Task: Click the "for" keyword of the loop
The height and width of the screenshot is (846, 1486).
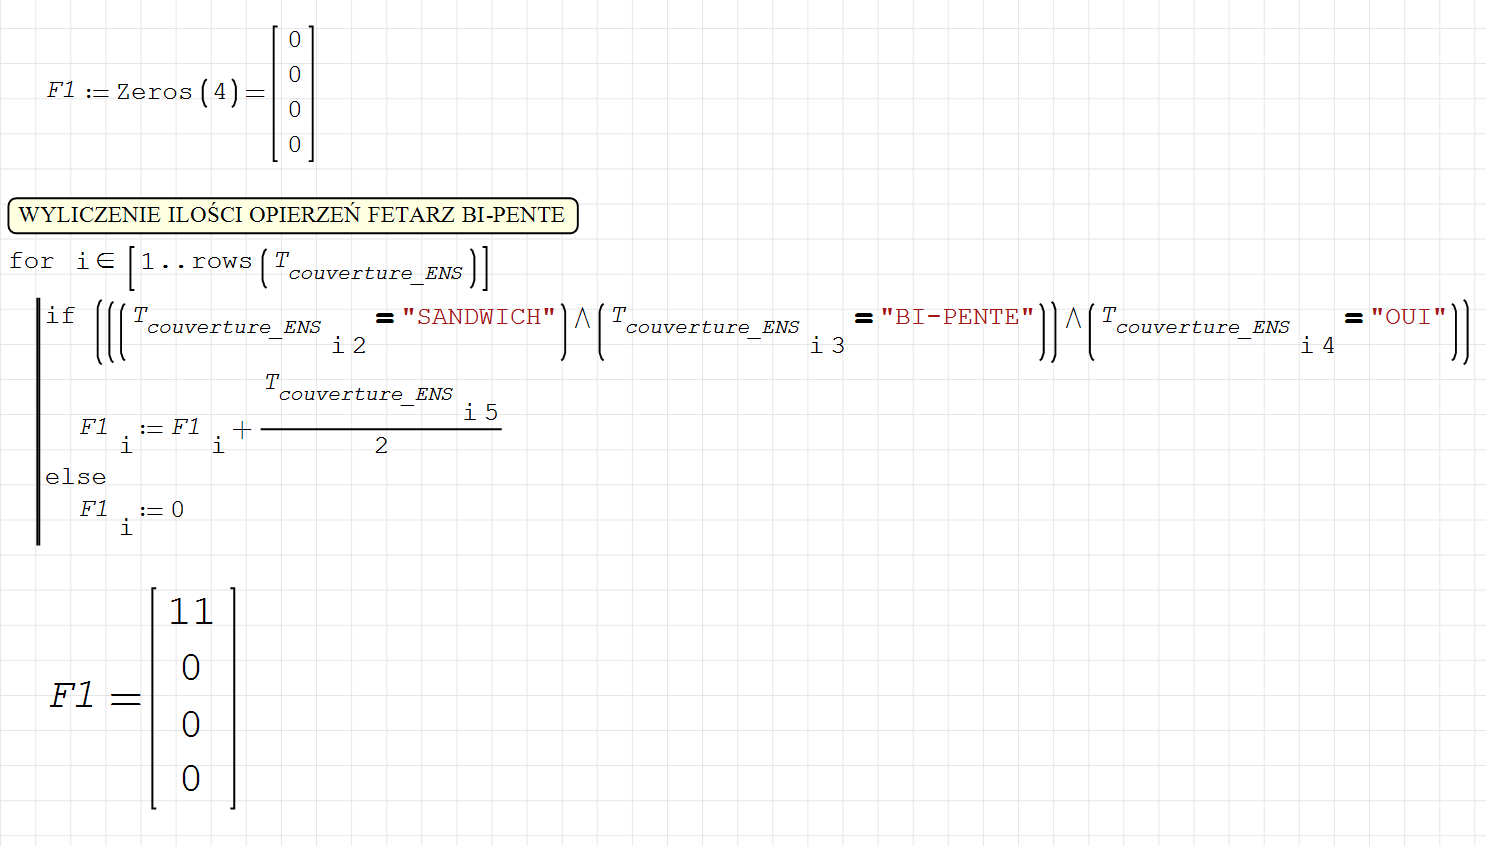Action: [31, 261]
